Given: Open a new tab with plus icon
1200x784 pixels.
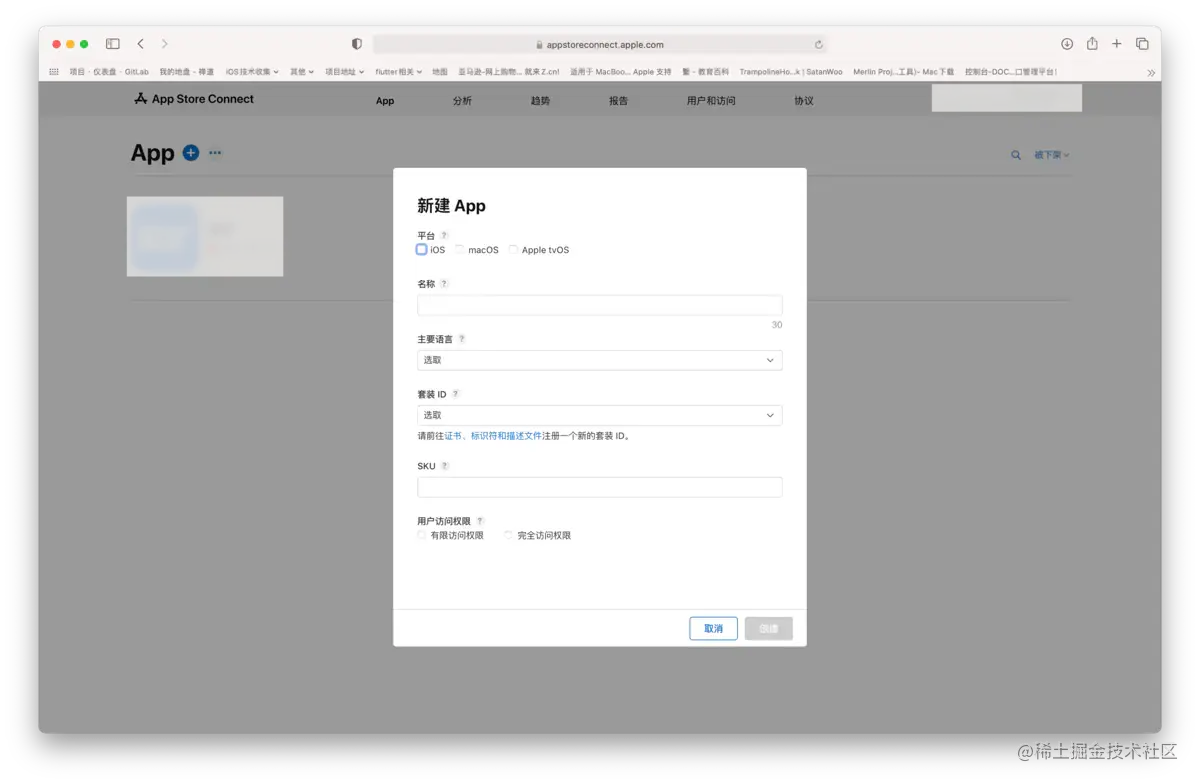Looking at the screenshot, I should coord(1117,44).
